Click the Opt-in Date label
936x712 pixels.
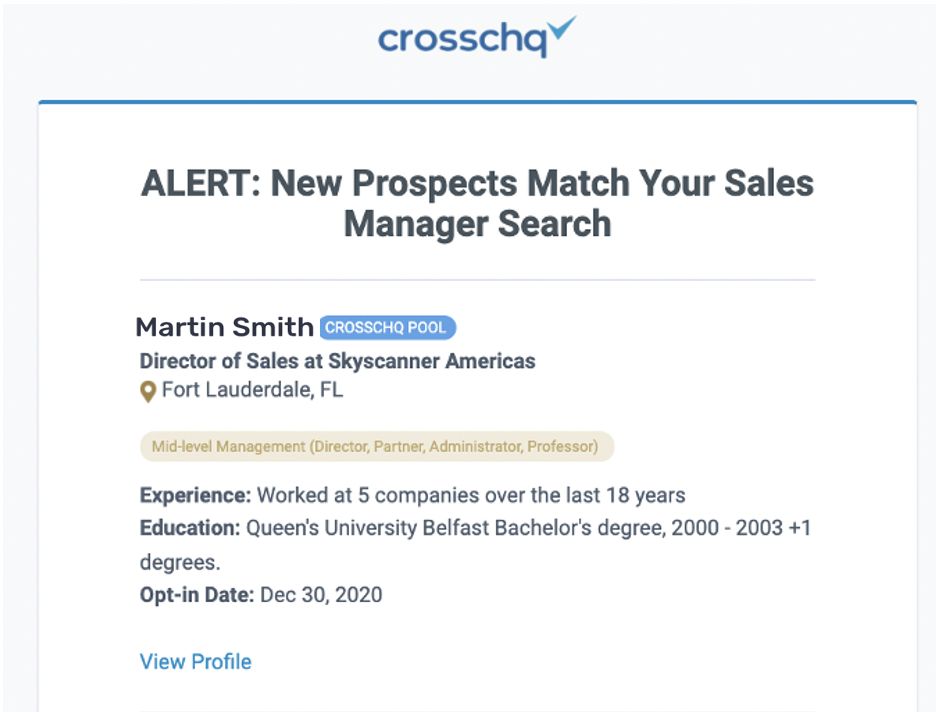click(x=197, y=595)
